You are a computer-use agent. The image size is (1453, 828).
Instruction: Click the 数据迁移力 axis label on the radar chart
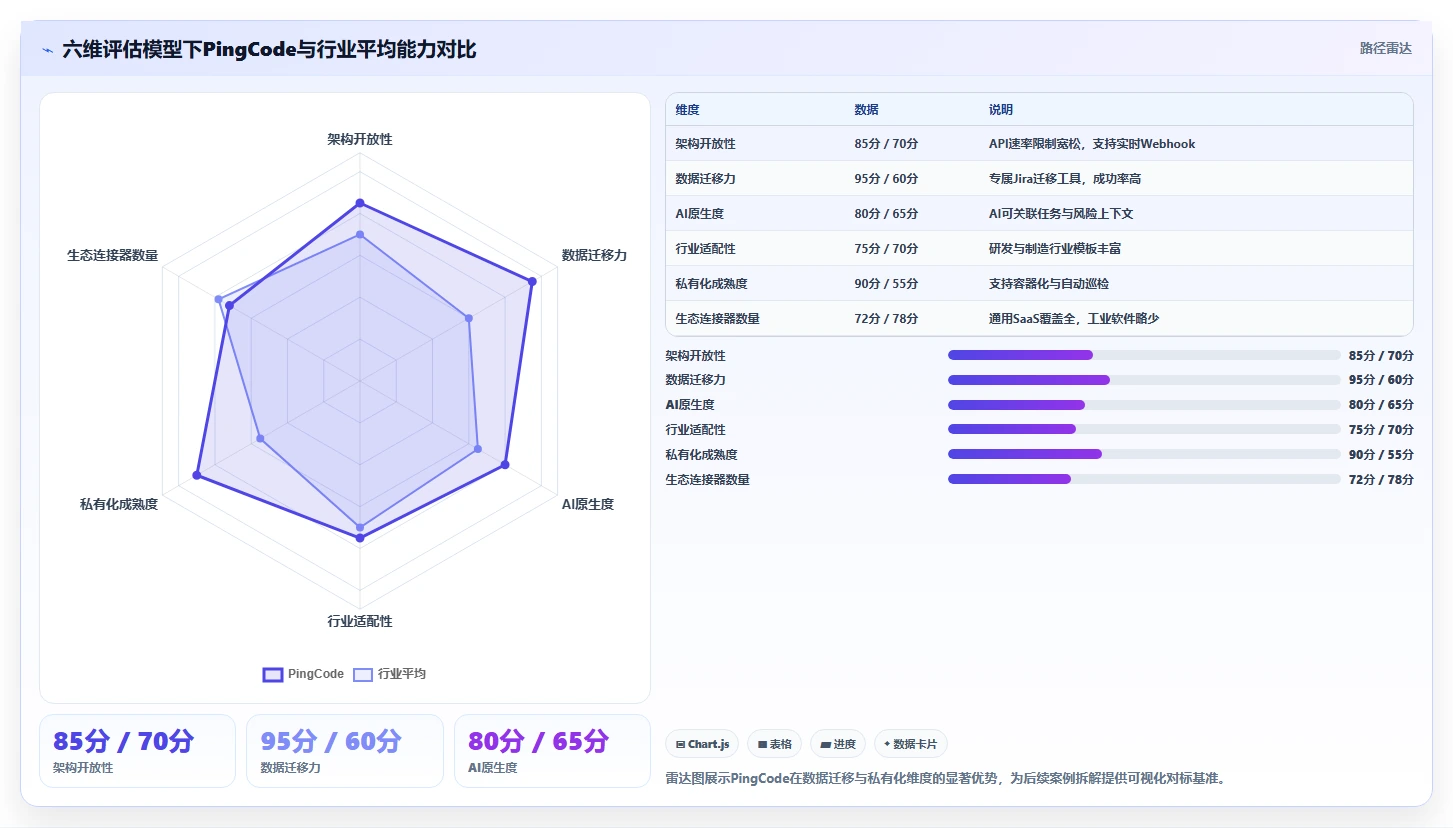click(x=594, y=255)
